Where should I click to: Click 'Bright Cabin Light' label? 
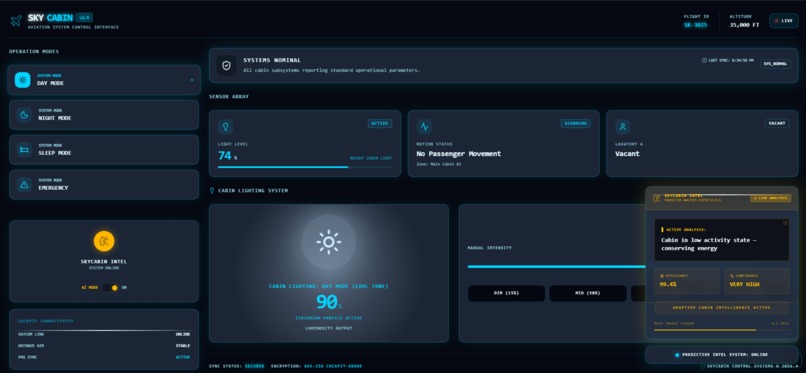[371, 158]
